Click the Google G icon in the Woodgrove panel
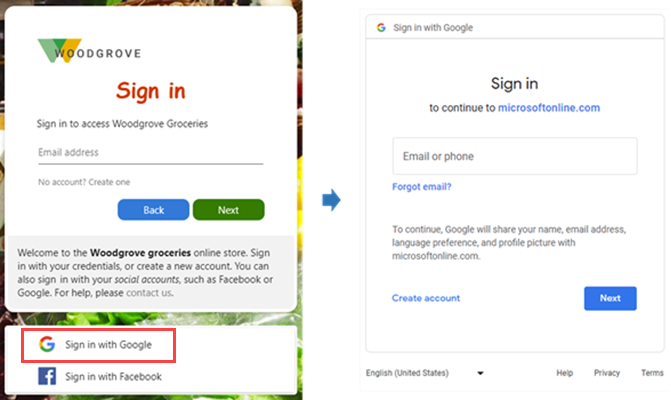671x400 pixels. [46, 344]
